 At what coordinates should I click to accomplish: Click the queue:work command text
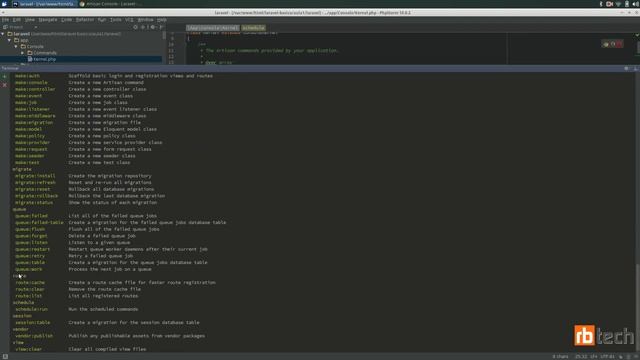click(29, 269)
